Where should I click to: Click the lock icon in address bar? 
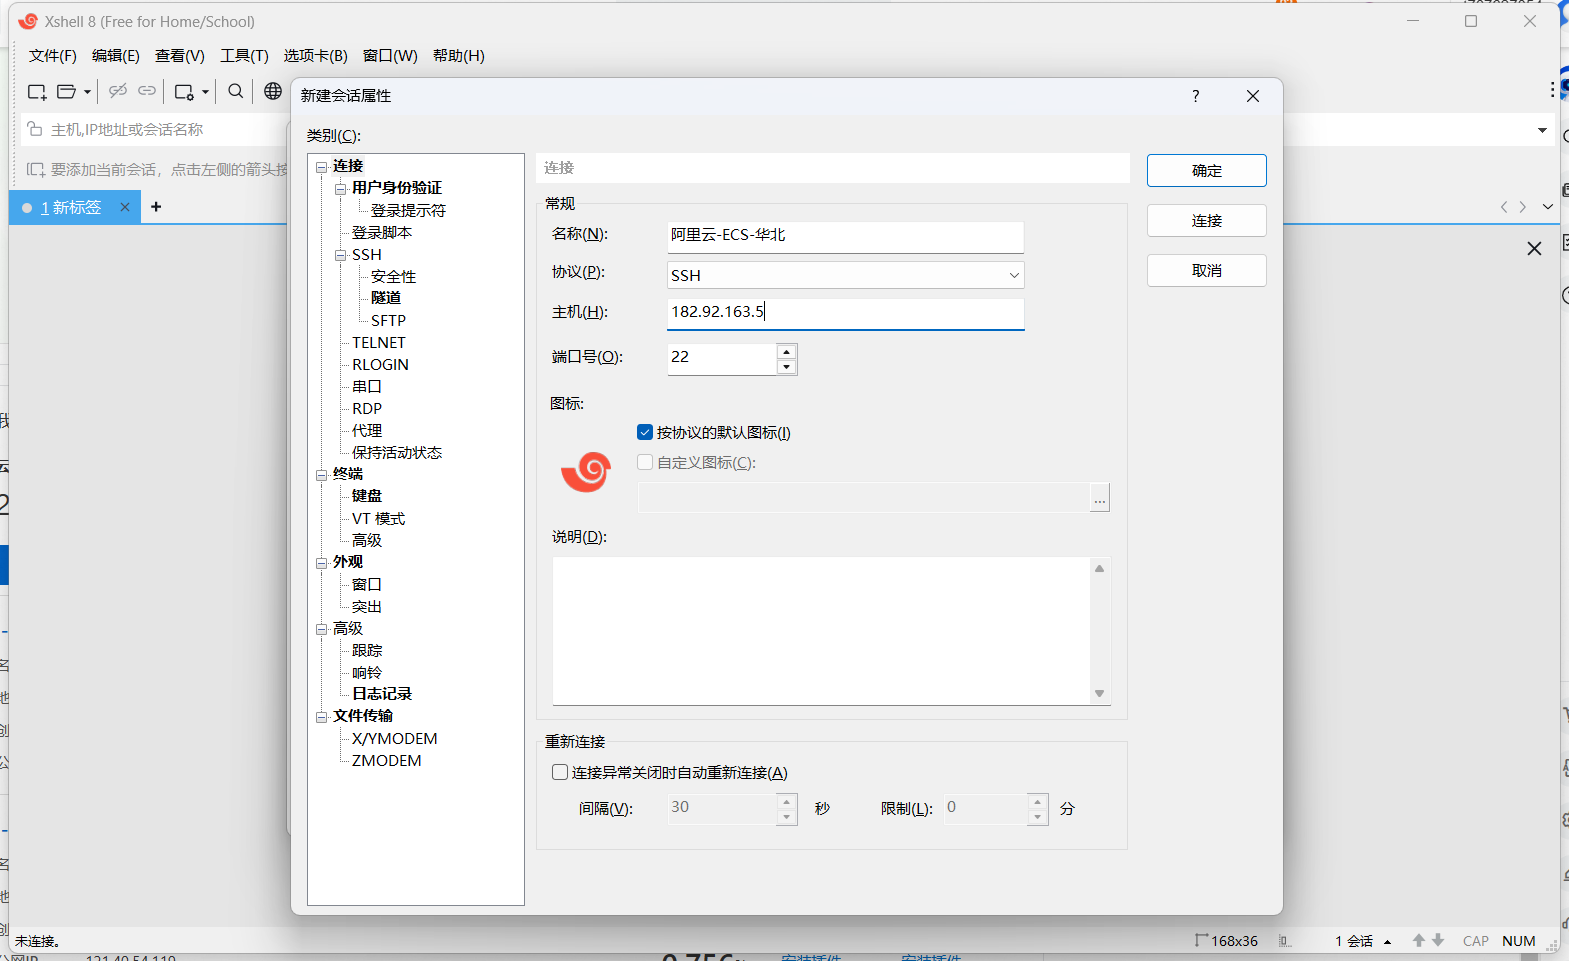tap(35, 129)
